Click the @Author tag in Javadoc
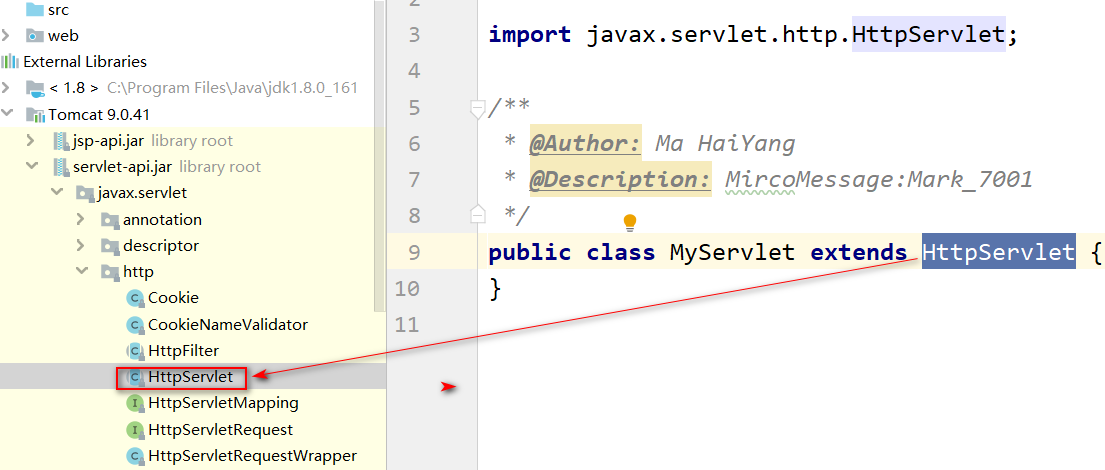Image resolution: width=1105 pixels, height=470 pixels. point(586,144)
